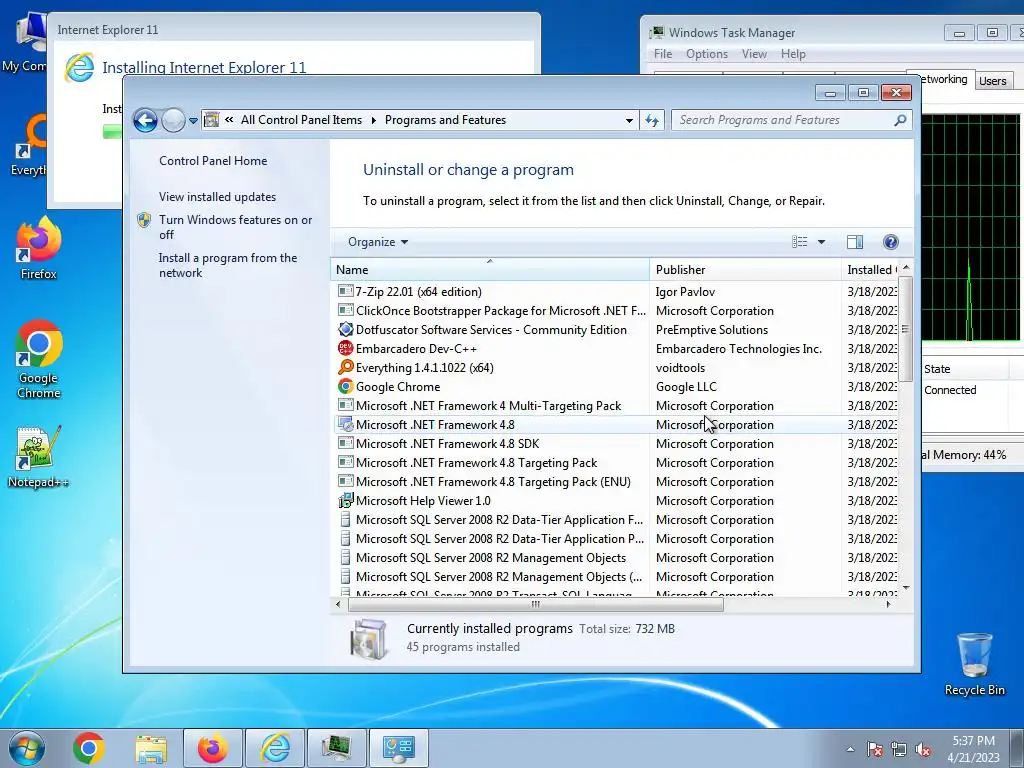Screen dimensions: 1024x768
Task: Click the muted volume tray icon
Action: (x=923, y=749)
